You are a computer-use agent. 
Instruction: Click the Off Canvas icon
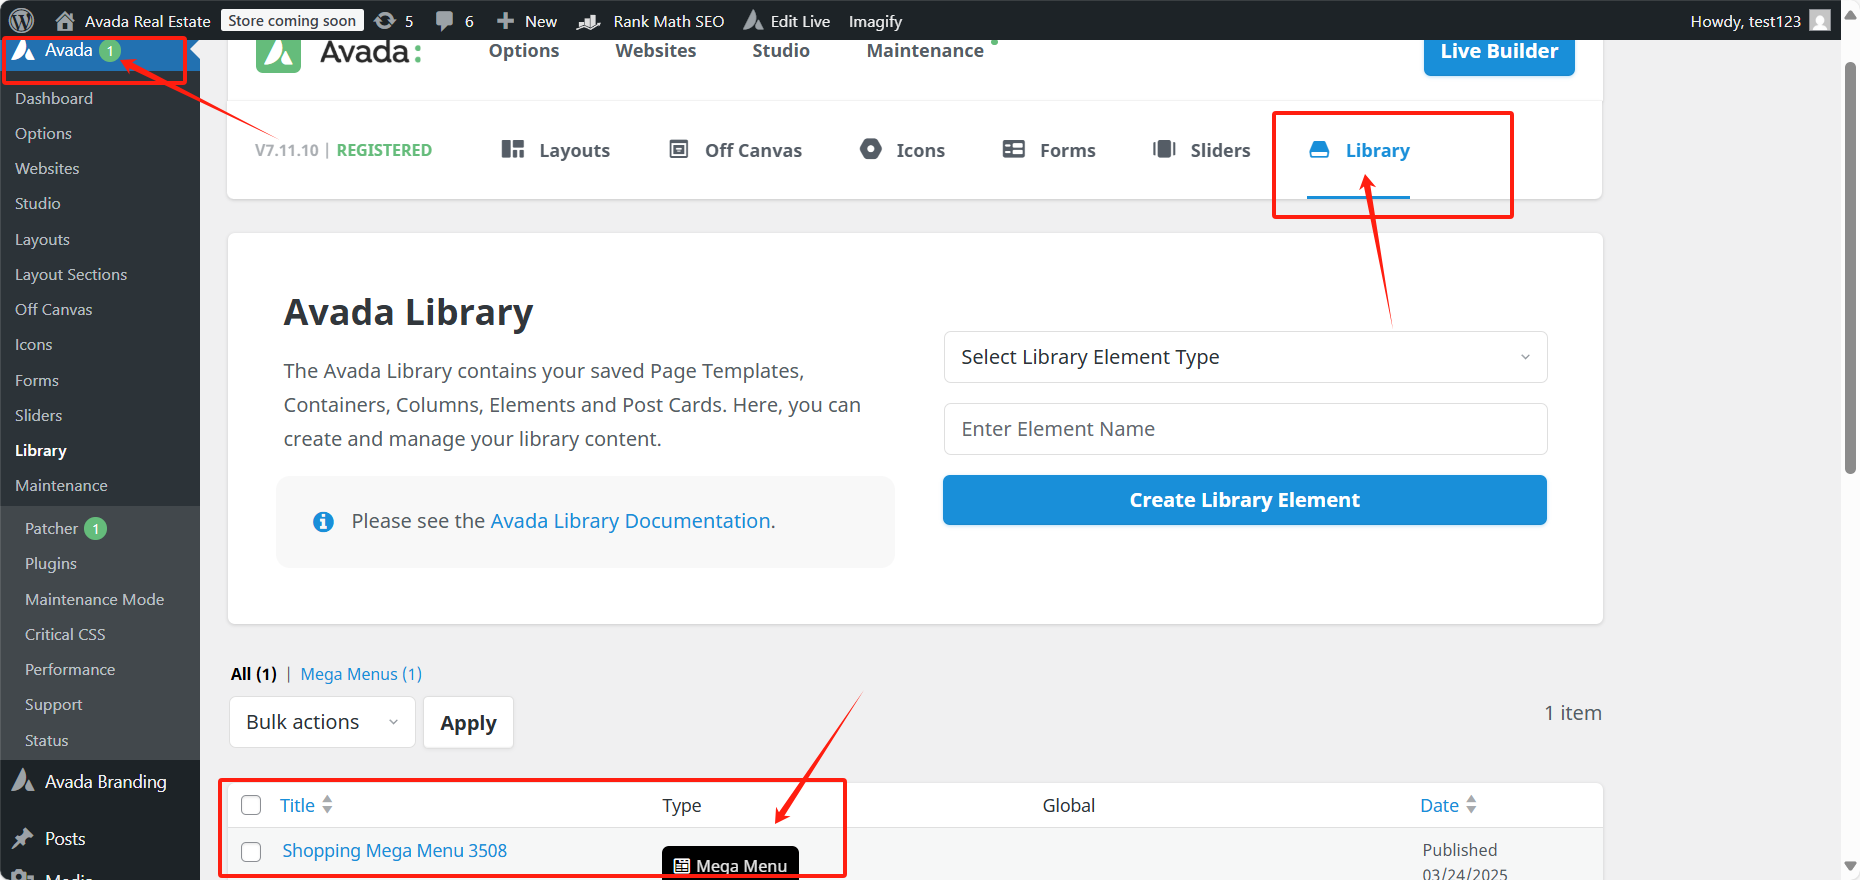click(x=679, y=149)
